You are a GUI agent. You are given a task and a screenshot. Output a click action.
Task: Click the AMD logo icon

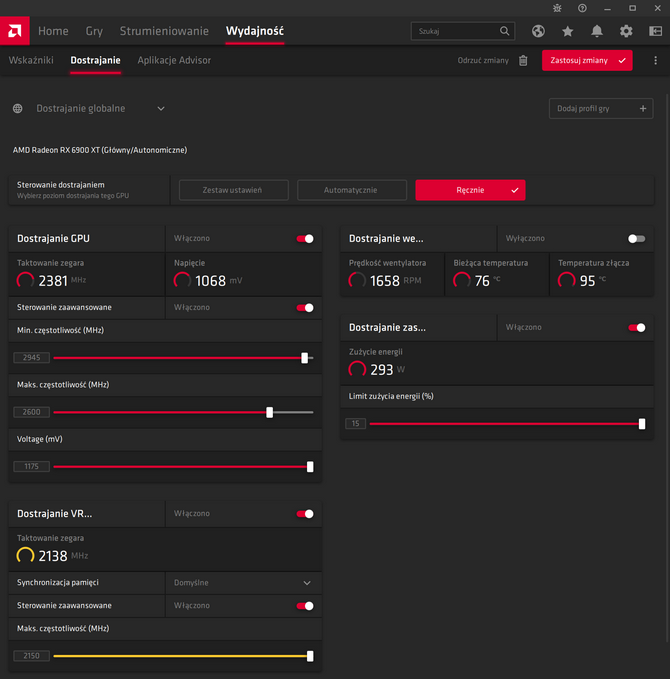tap(15, 31)
